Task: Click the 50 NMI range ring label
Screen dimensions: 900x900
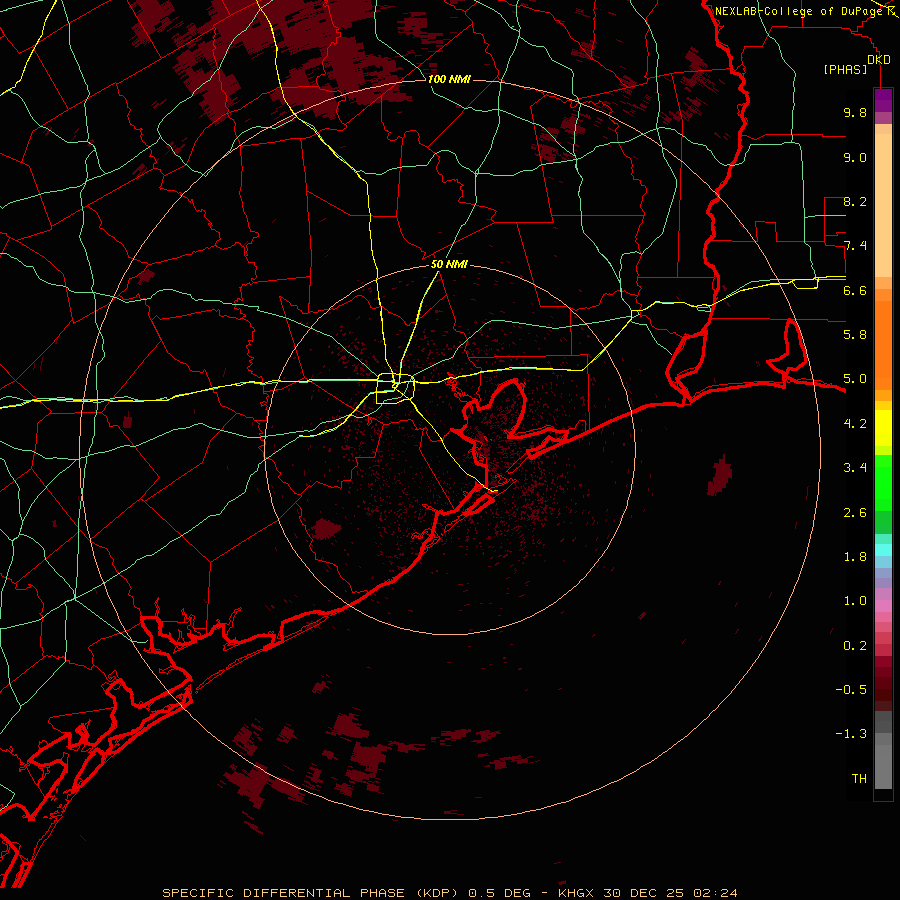Action: 449,264
